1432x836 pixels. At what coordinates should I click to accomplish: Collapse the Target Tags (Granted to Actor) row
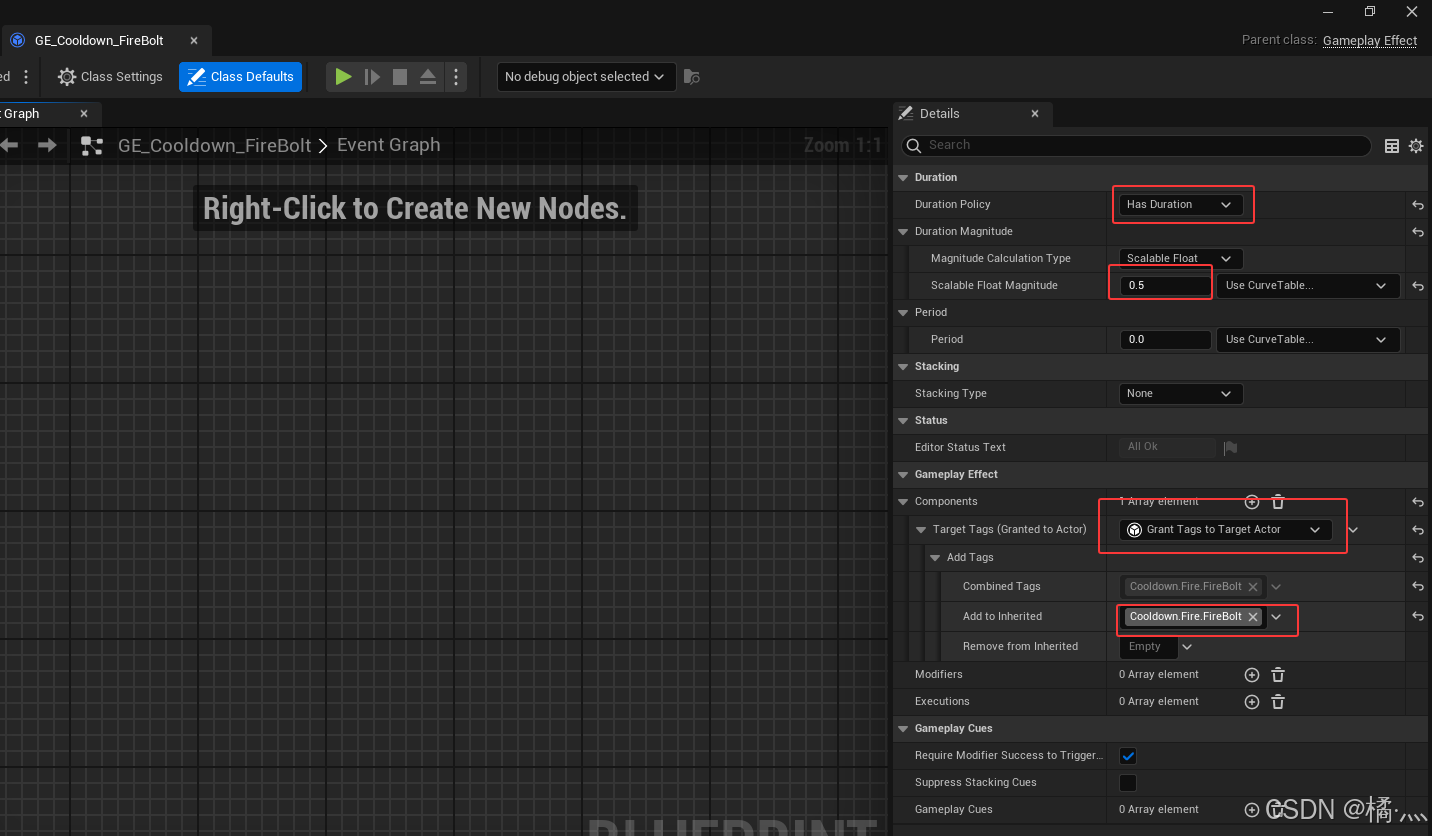(x=922, y=530)
